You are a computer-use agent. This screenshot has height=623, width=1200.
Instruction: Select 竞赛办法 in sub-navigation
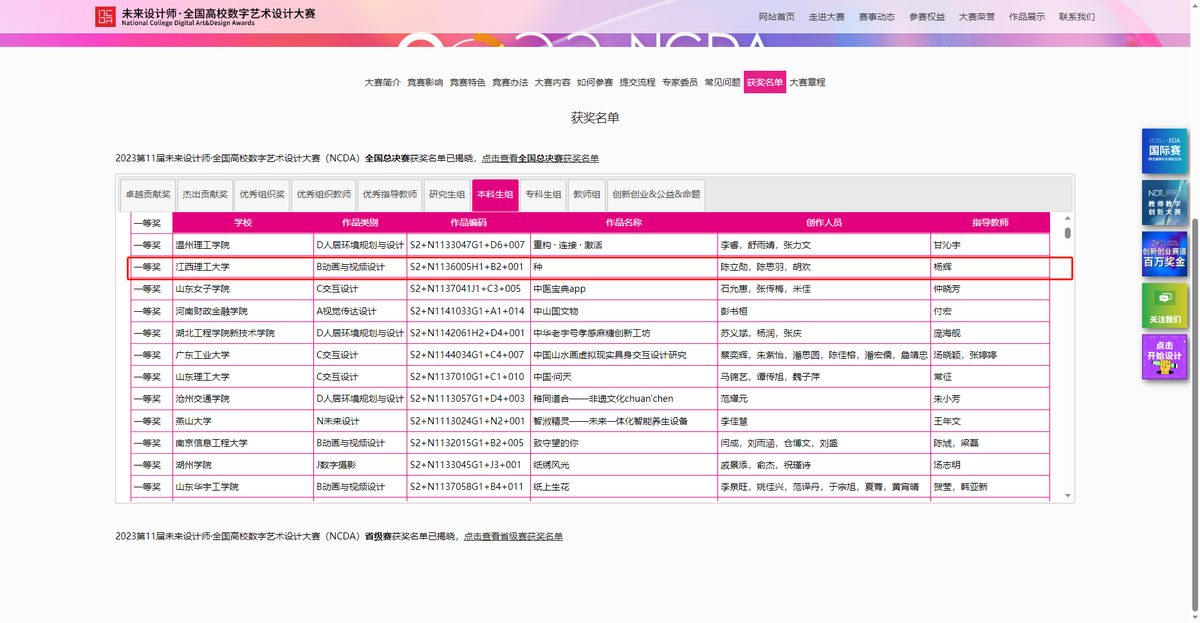tap(510, 82)
